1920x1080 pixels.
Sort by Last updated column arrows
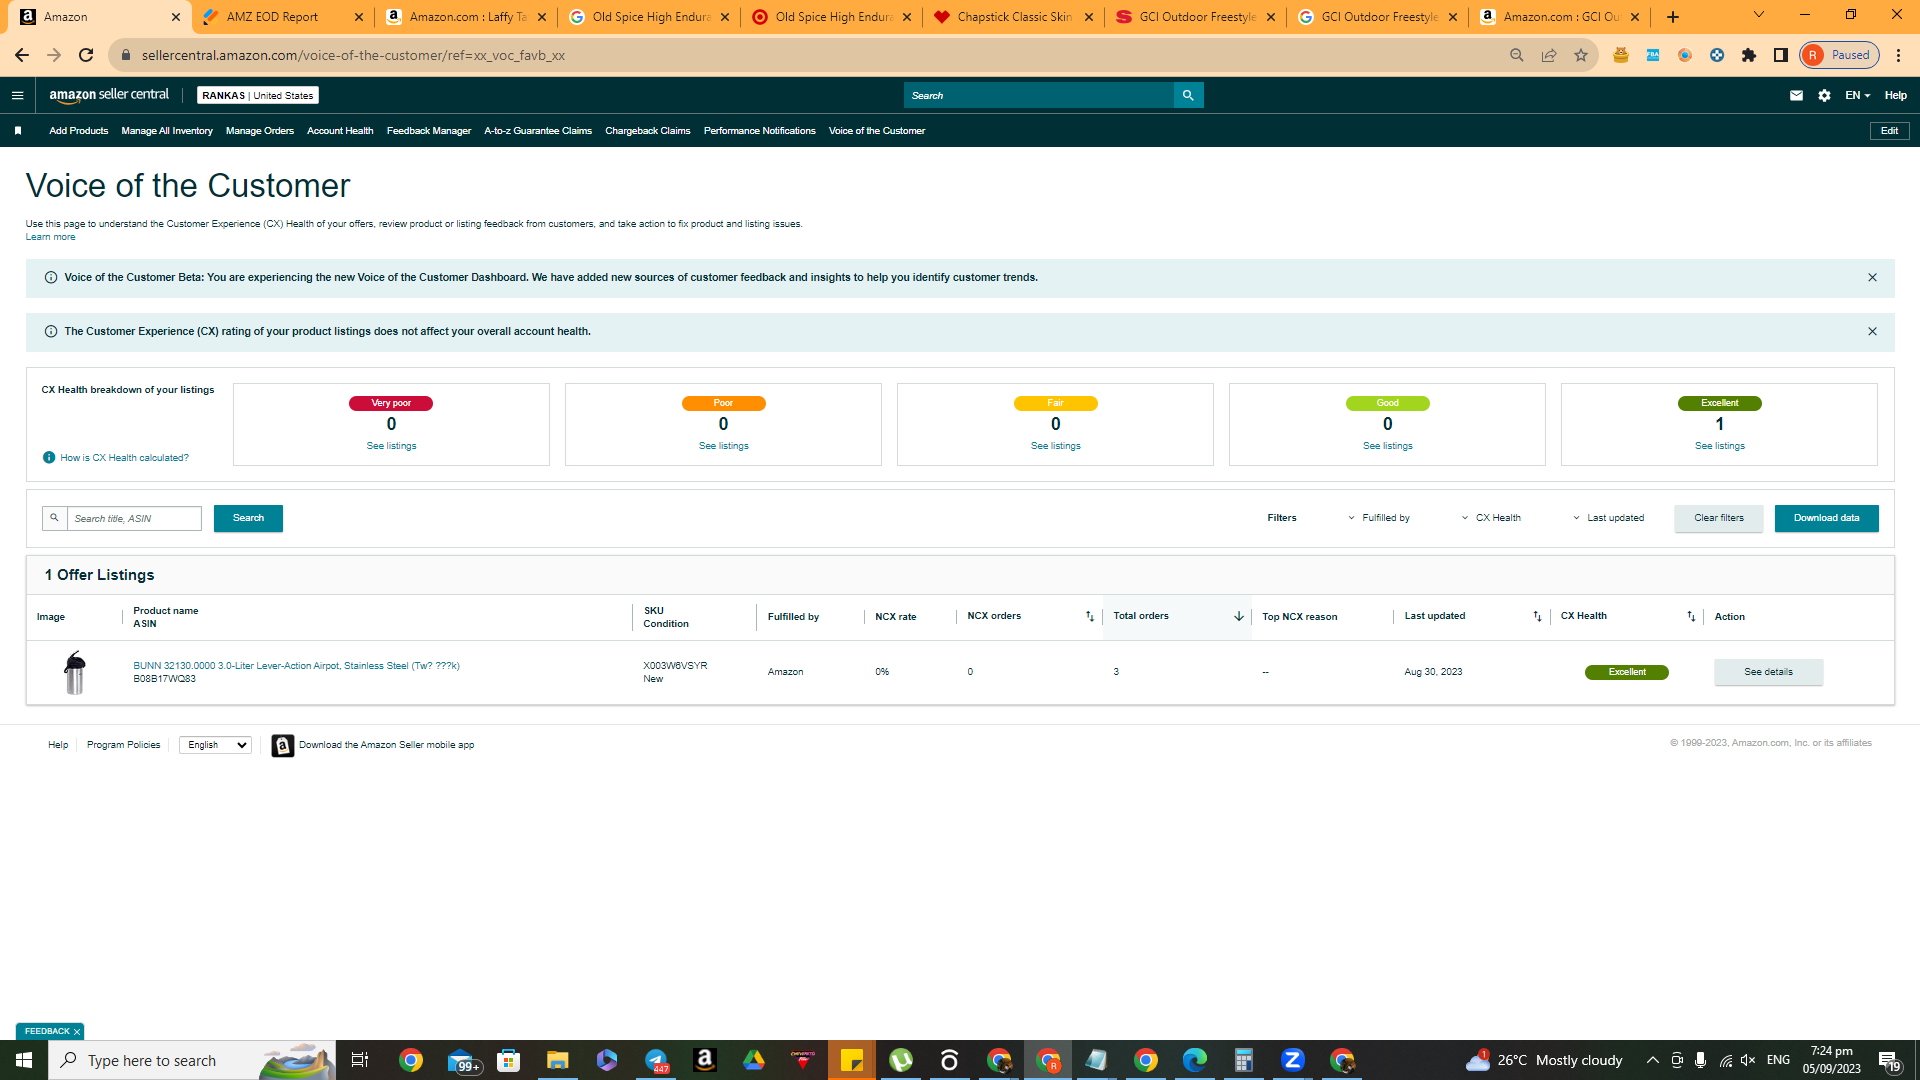1537,617
